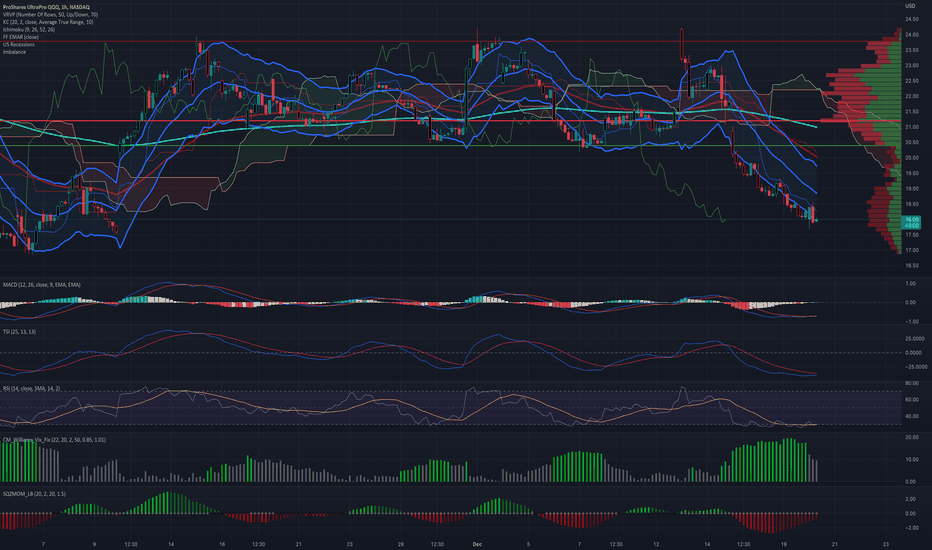Click the date label 16 on time axis
Screen dimensions: 932x550
[x=222, y=544]
